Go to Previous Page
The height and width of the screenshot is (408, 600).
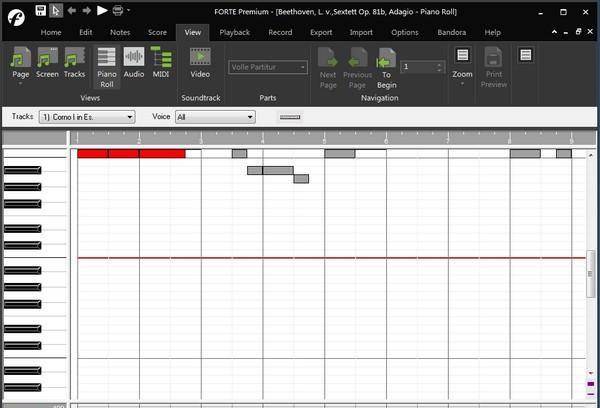tap(357, 68)
